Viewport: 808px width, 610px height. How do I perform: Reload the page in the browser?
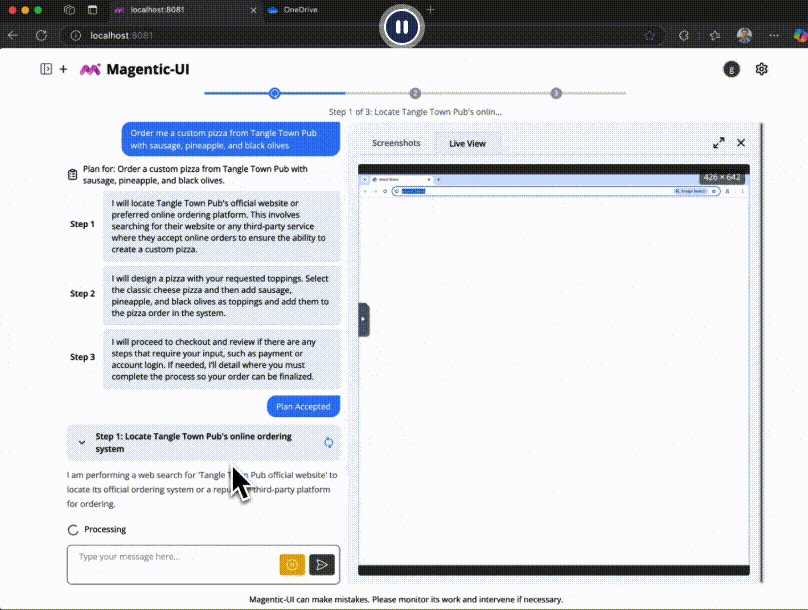click(x=41, y=36)
